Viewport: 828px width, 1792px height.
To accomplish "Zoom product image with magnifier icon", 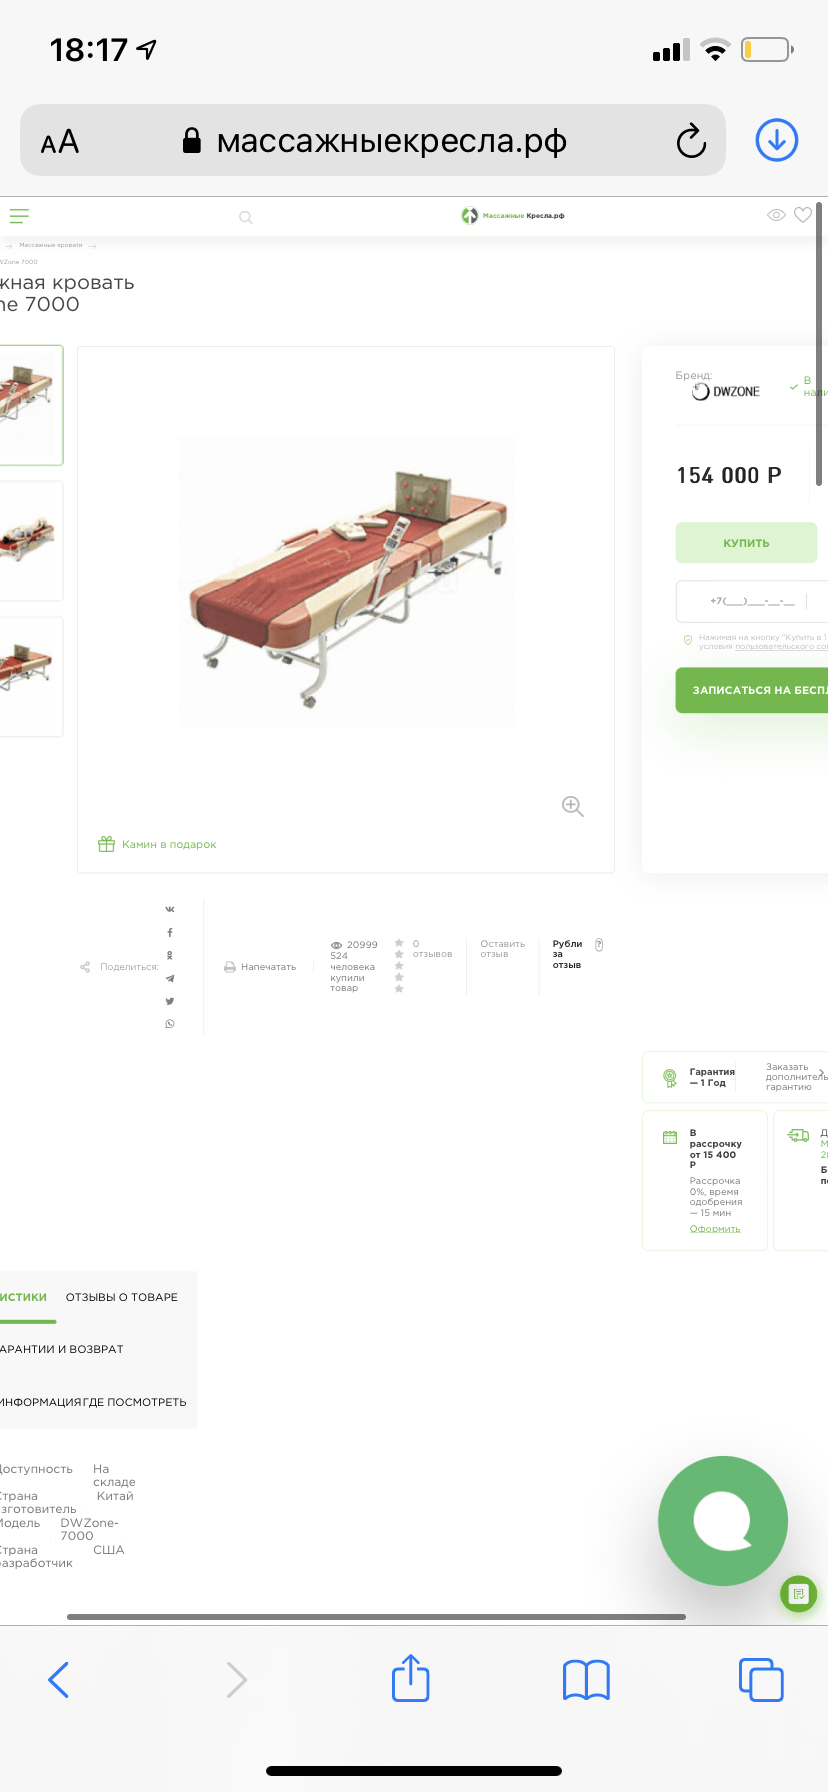I will 573,807.
